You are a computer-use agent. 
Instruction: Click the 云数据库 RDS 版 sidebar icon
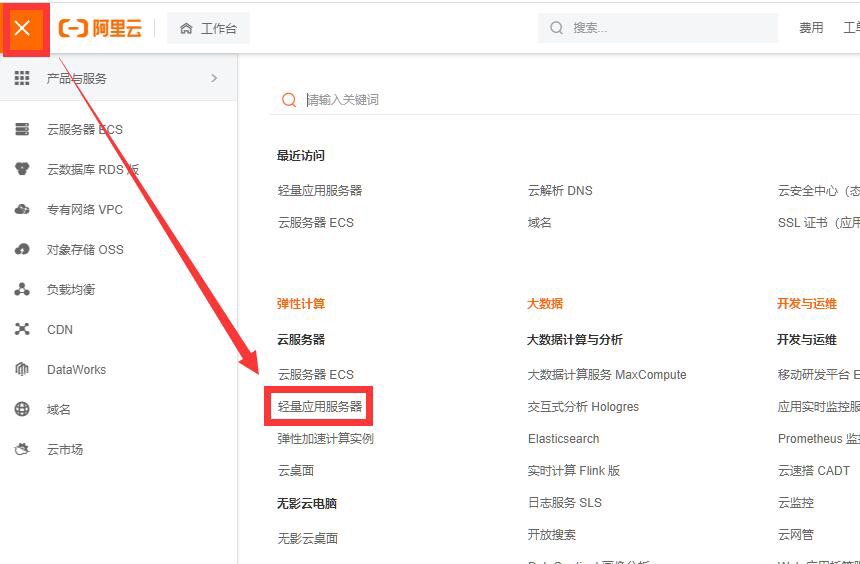[x=22, y=169]
